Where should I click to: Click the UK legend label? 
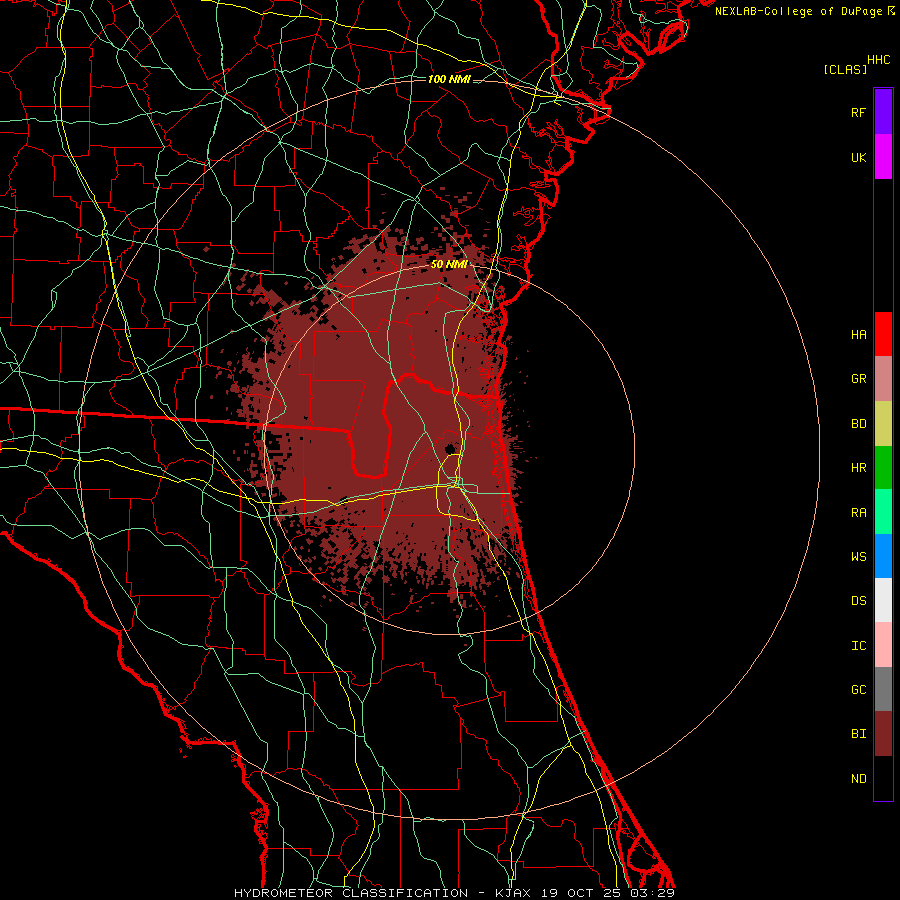point(858,157)
